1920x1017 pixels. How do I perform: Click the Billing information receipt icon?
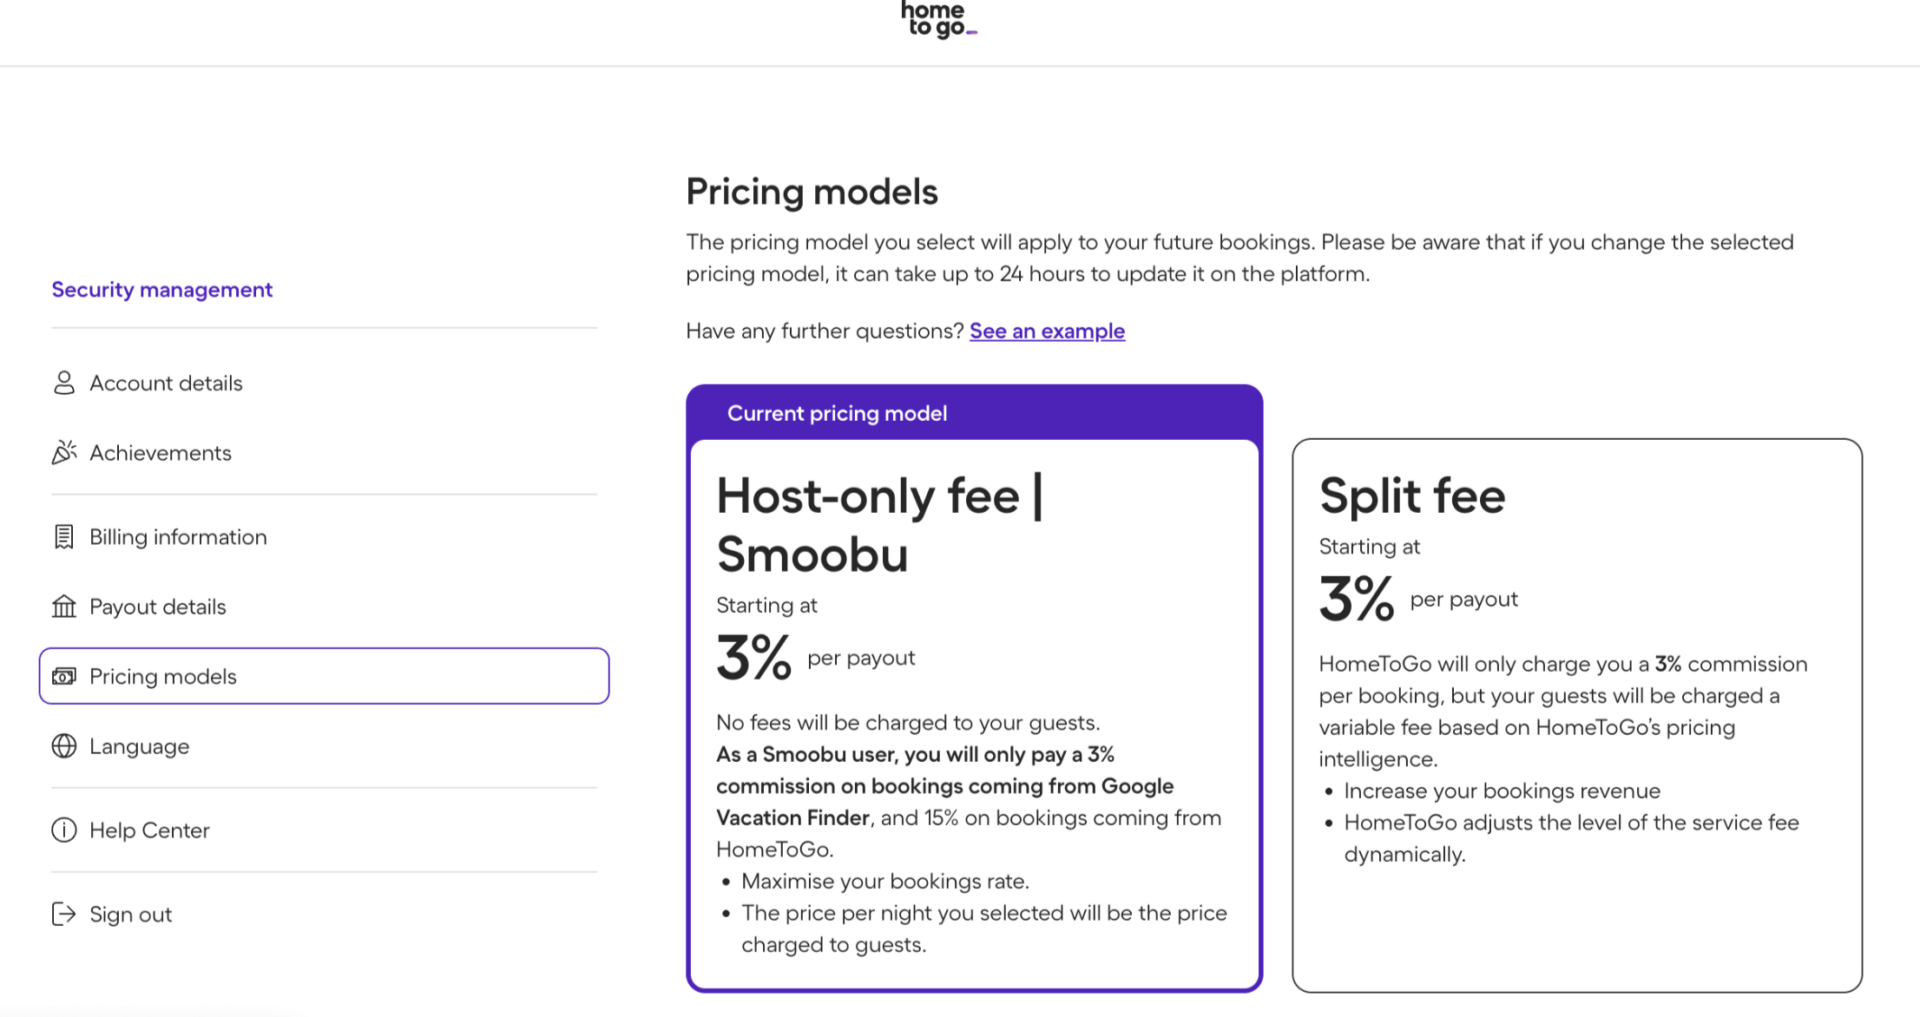click(64, 537)
